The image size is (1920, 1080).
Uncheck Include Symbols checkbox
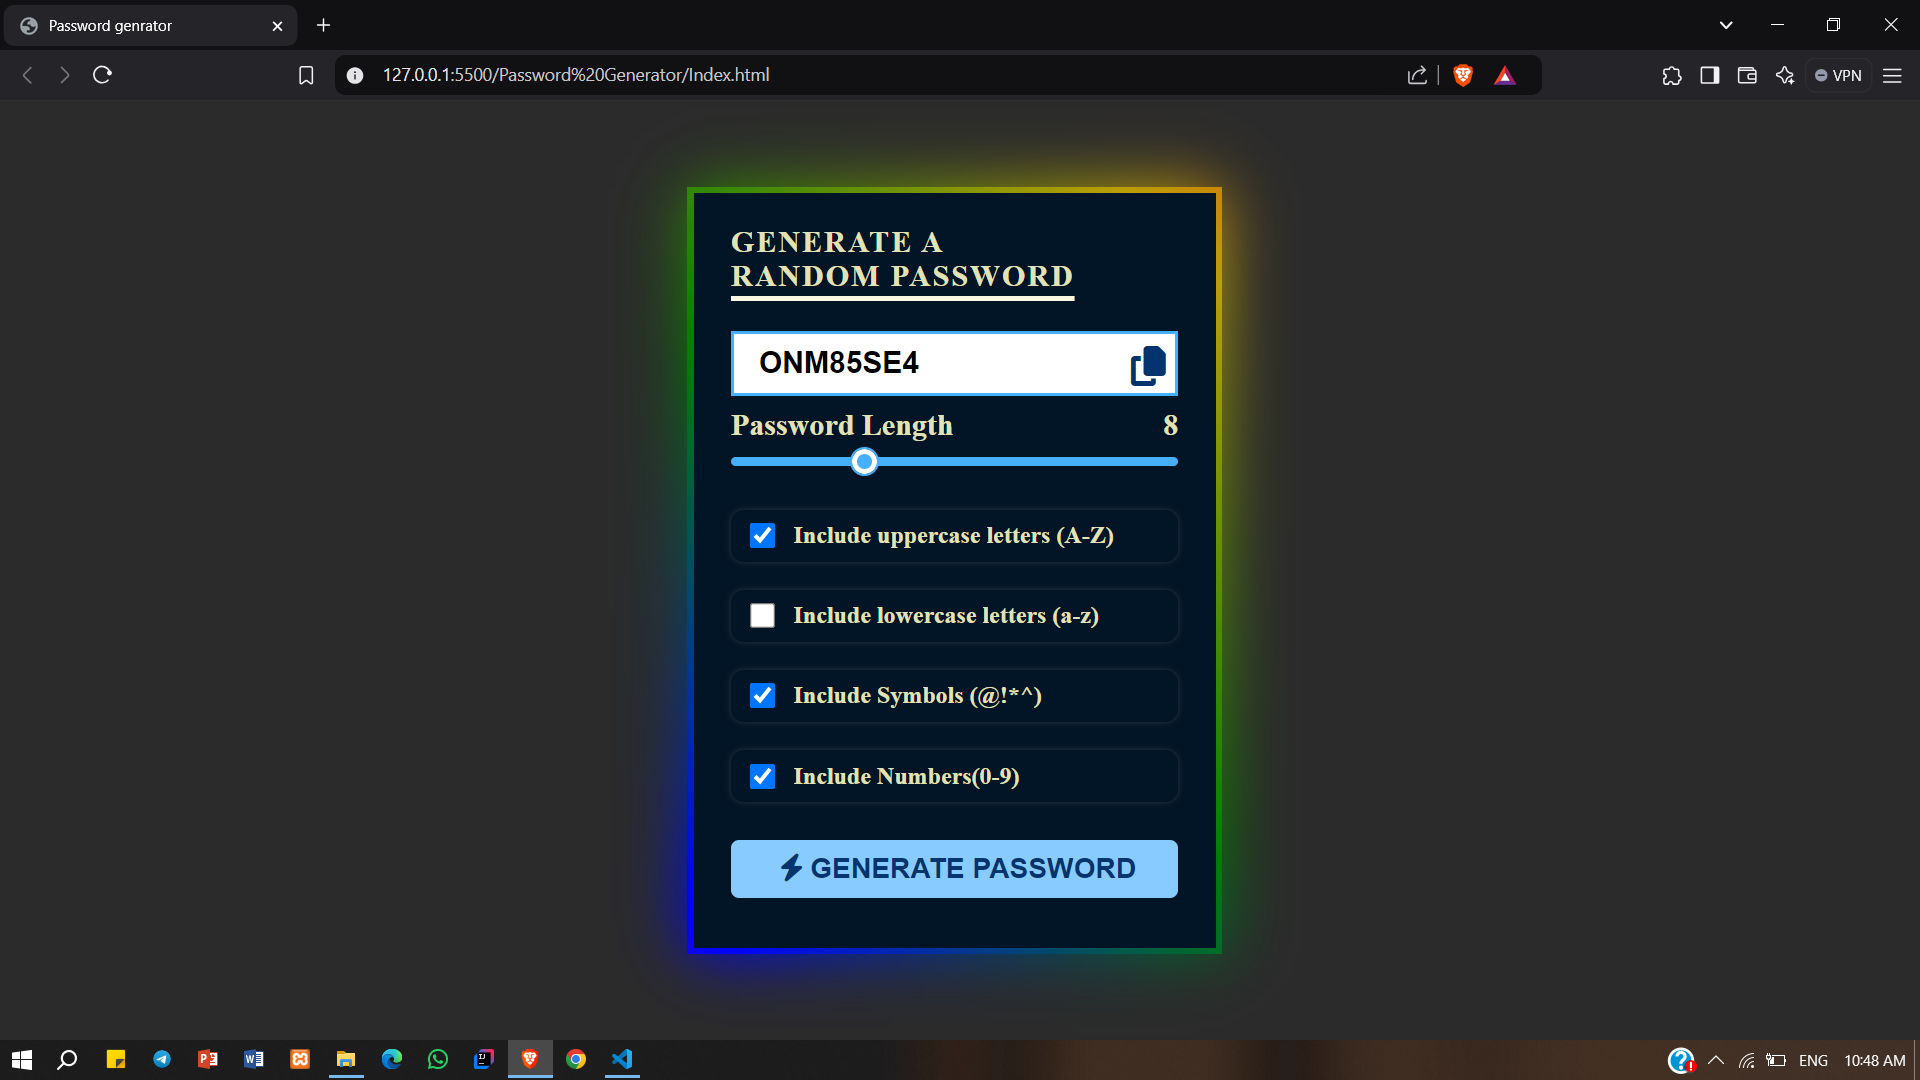tap(762, 696)
